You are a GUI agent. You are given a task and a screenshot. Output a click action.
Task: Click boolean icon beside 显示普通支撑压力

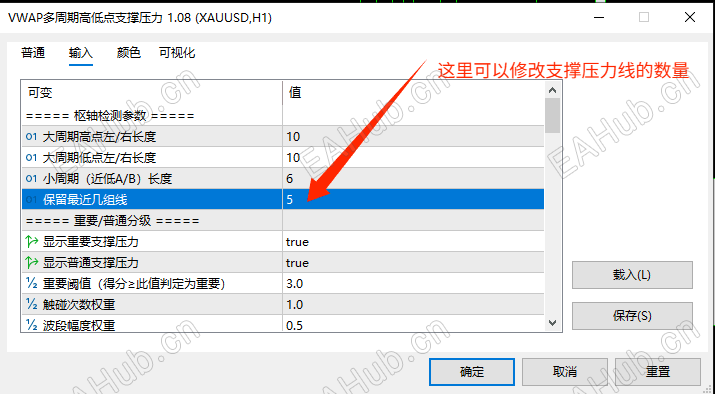point(31,262)
